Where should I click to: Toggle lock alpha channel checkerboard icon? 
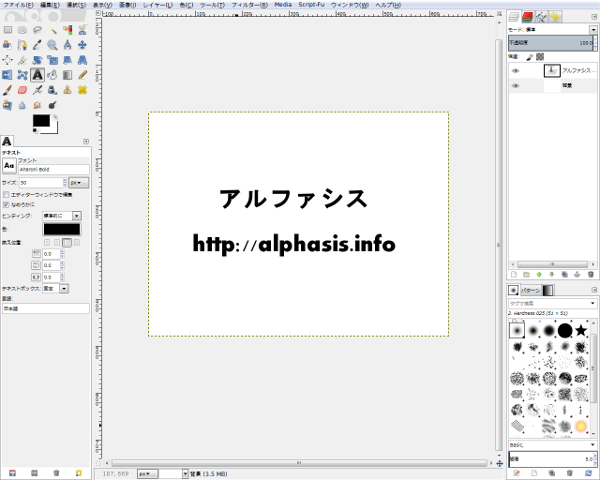[540, 57]
